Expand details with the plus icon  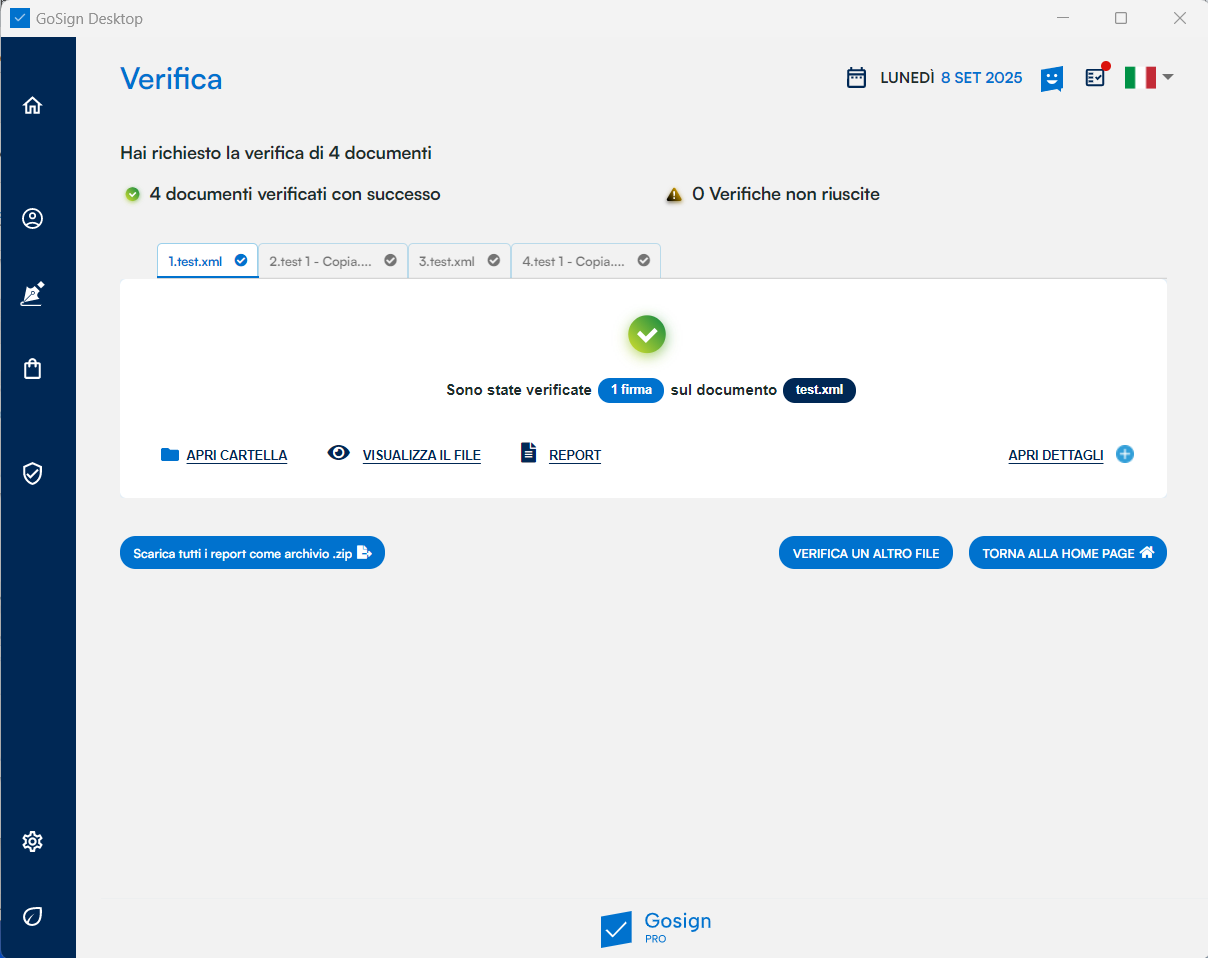1125,454
